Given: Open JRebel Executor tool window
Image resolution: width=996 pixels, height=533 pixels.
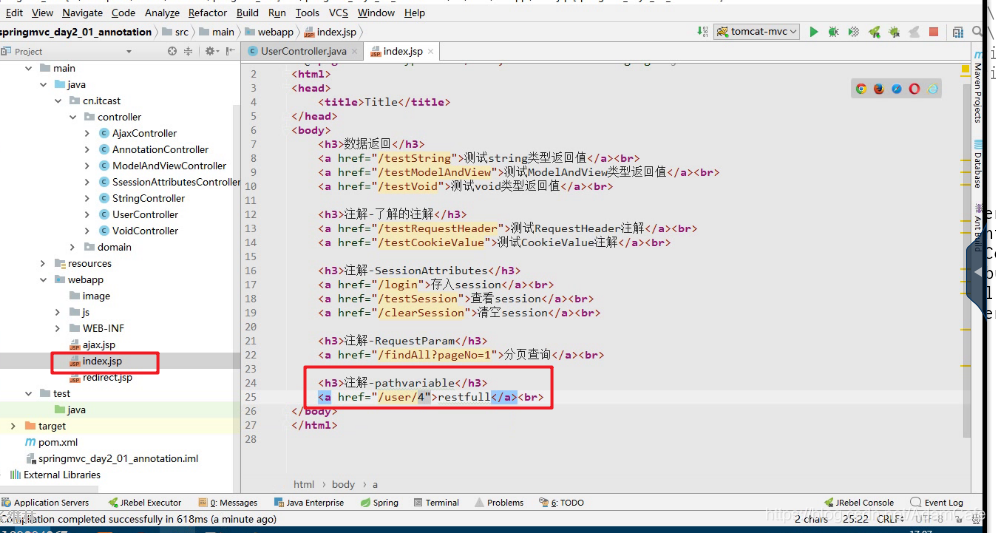Looking at the screenshot, I should point(145,503).
